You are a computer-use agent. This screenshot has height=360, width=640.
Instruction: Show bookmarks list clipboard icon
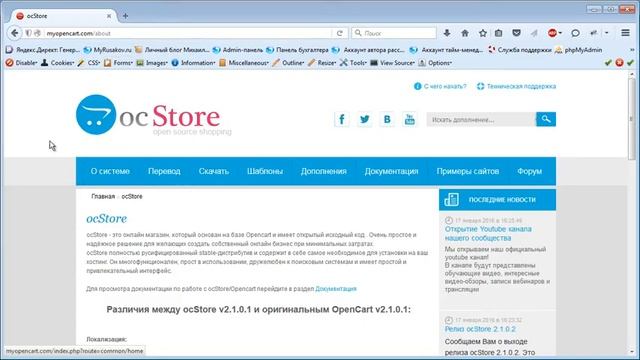[499, 33]
